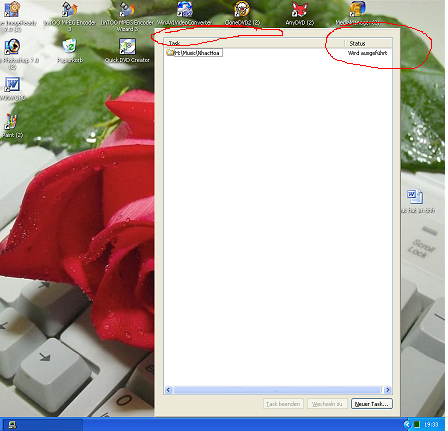Viewport: 448px width, 431px height.
Task: Sort the list by the Status column header
Action: [368, 43]
